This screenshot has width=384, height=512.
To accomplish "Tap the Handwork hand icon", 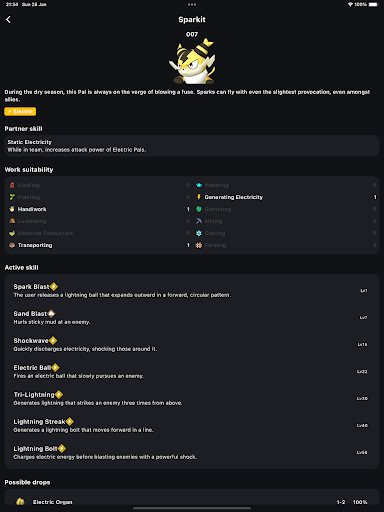I will coord(12,209).
